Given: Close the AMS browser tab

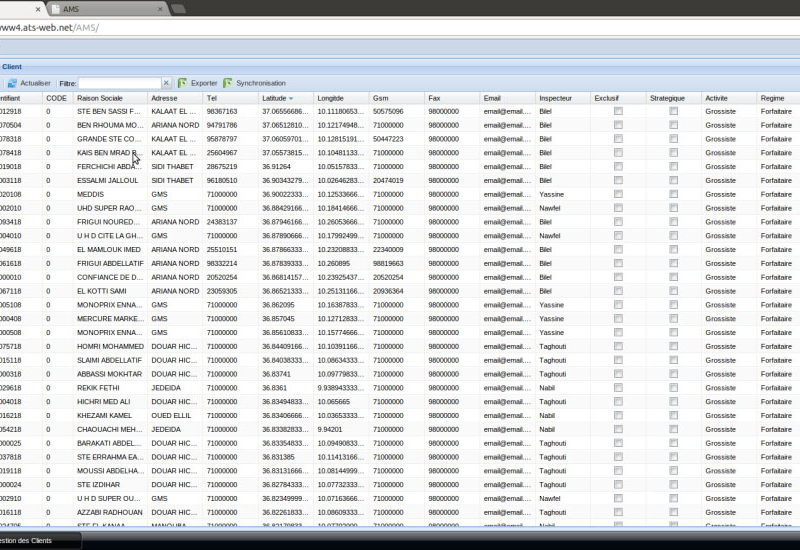Looking at the screenshot, I should coord(157,8).
